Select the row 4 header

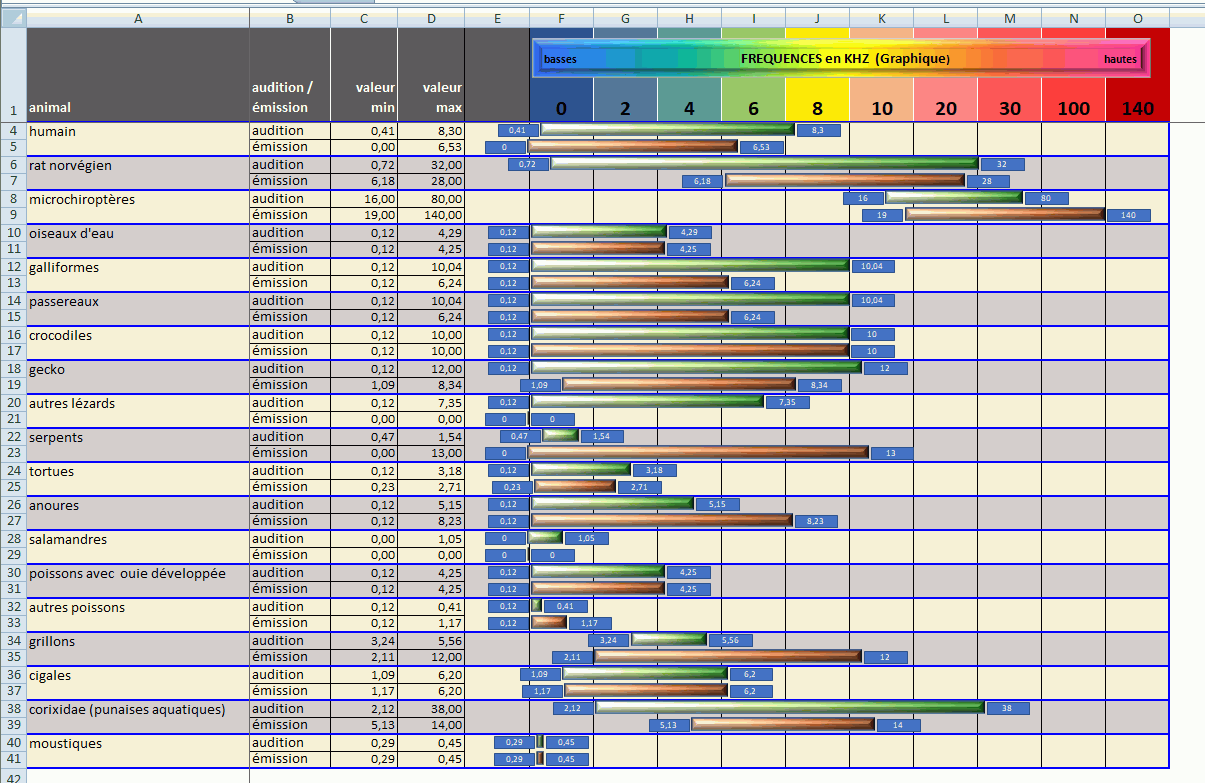[13, 131]
